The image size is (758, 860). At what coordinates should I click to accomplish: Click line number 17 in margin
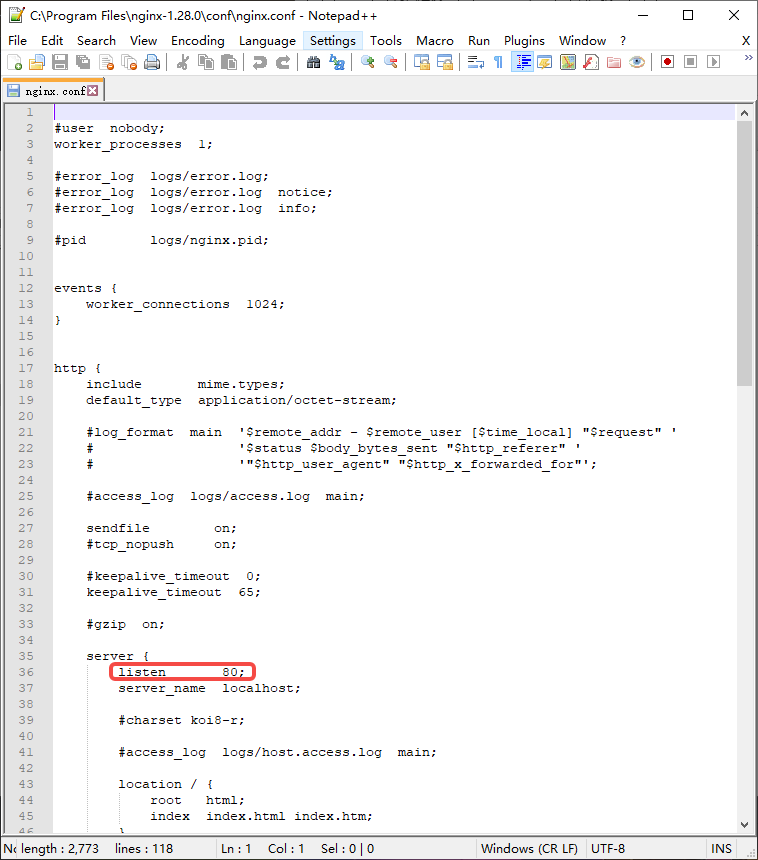tap(26, 368)
